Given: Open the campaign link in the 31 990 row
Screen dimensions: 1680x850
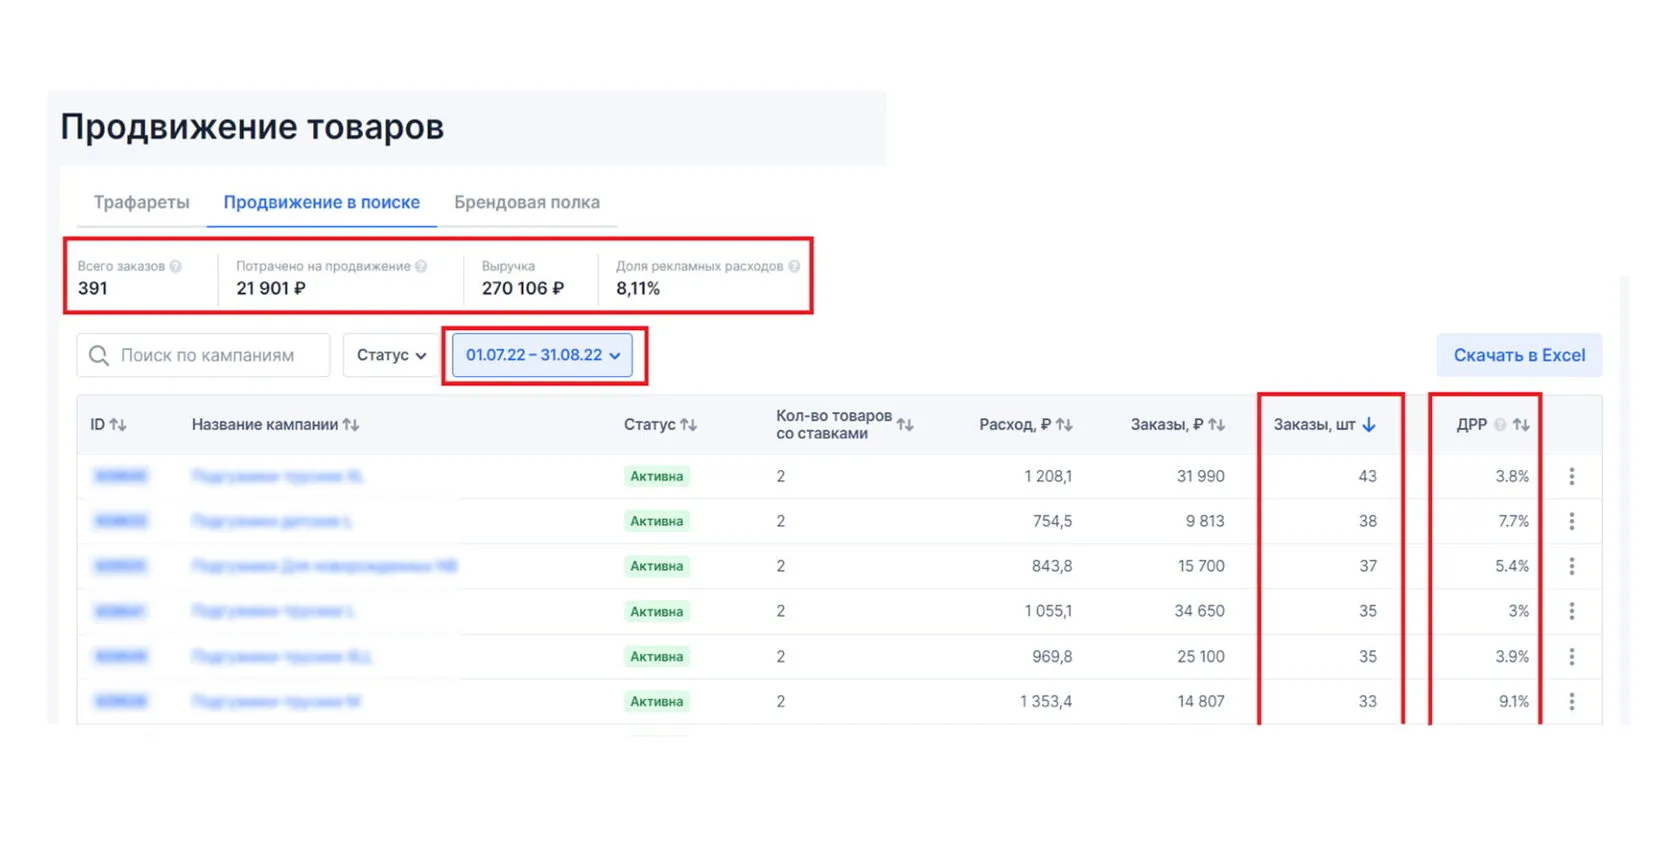Looking at the screenshot, I should click(x=277, y=476).
